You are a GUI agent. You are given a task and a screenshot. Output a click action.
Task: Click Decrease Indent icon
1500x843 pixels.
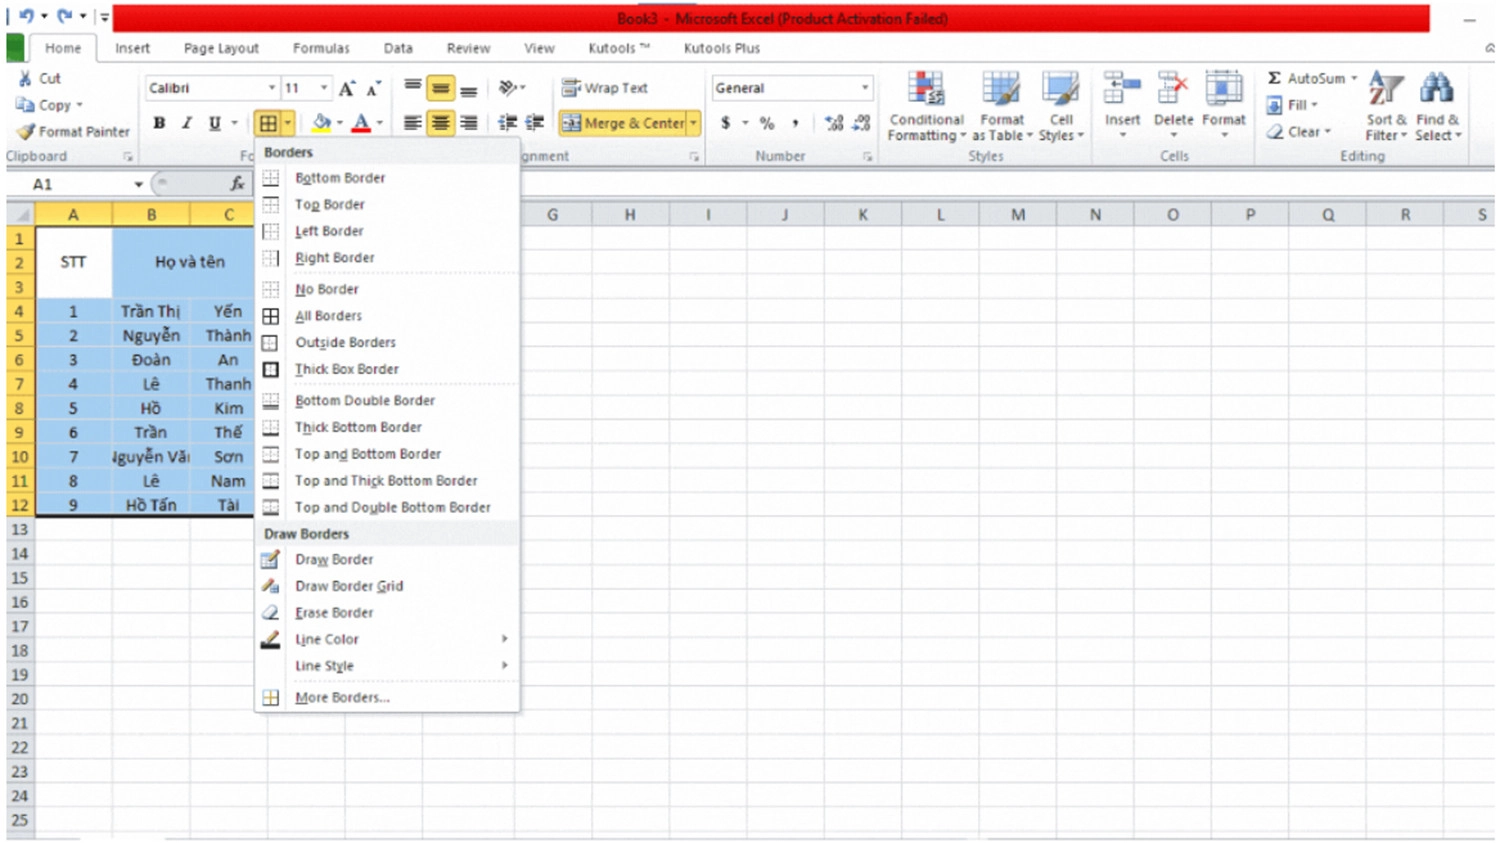507,123
